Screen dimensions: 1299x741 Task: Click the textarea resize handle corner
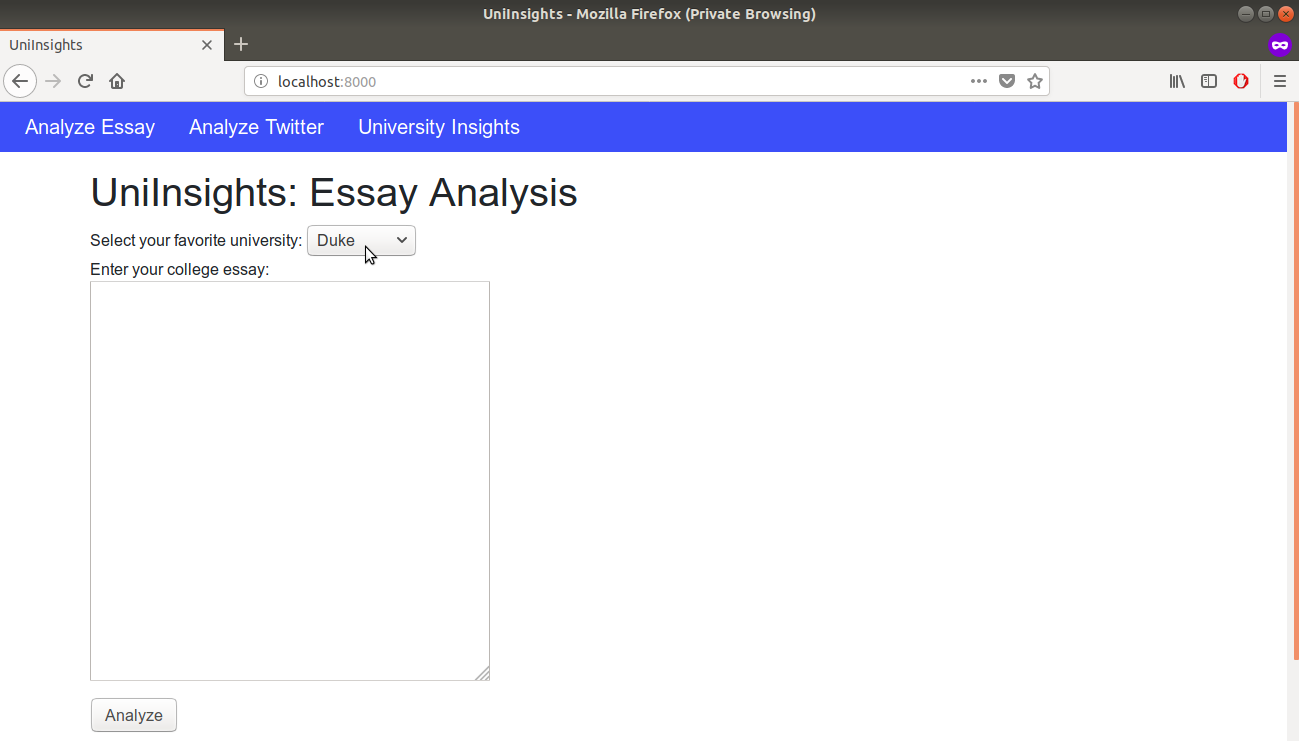tap(482, 673)
